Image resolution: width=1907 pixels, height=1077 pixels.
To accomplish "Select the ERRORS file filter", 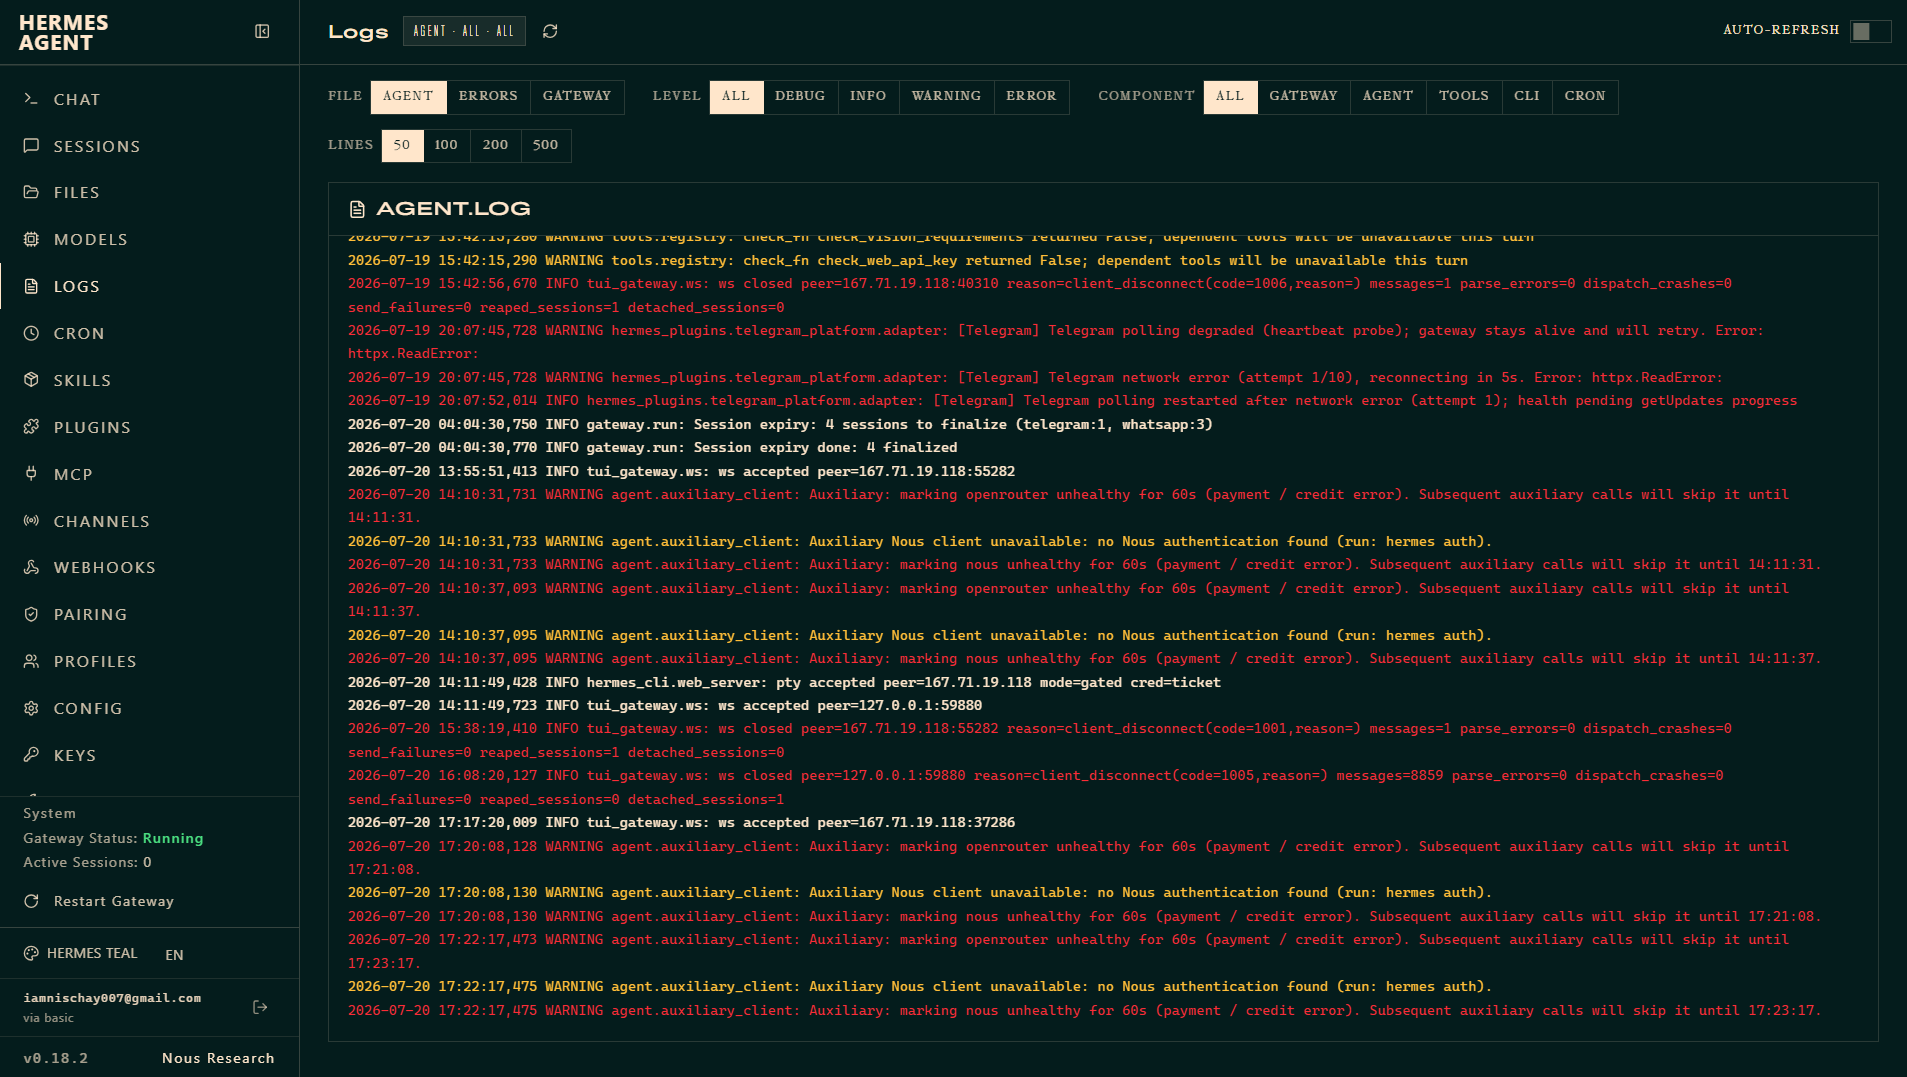I will point(488,97).
